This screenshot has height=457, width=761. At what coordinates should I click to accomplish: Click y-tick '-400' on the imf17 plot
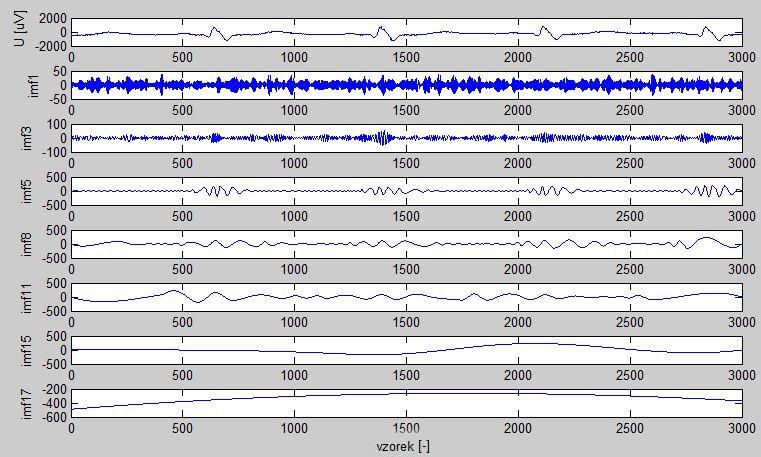53,404
